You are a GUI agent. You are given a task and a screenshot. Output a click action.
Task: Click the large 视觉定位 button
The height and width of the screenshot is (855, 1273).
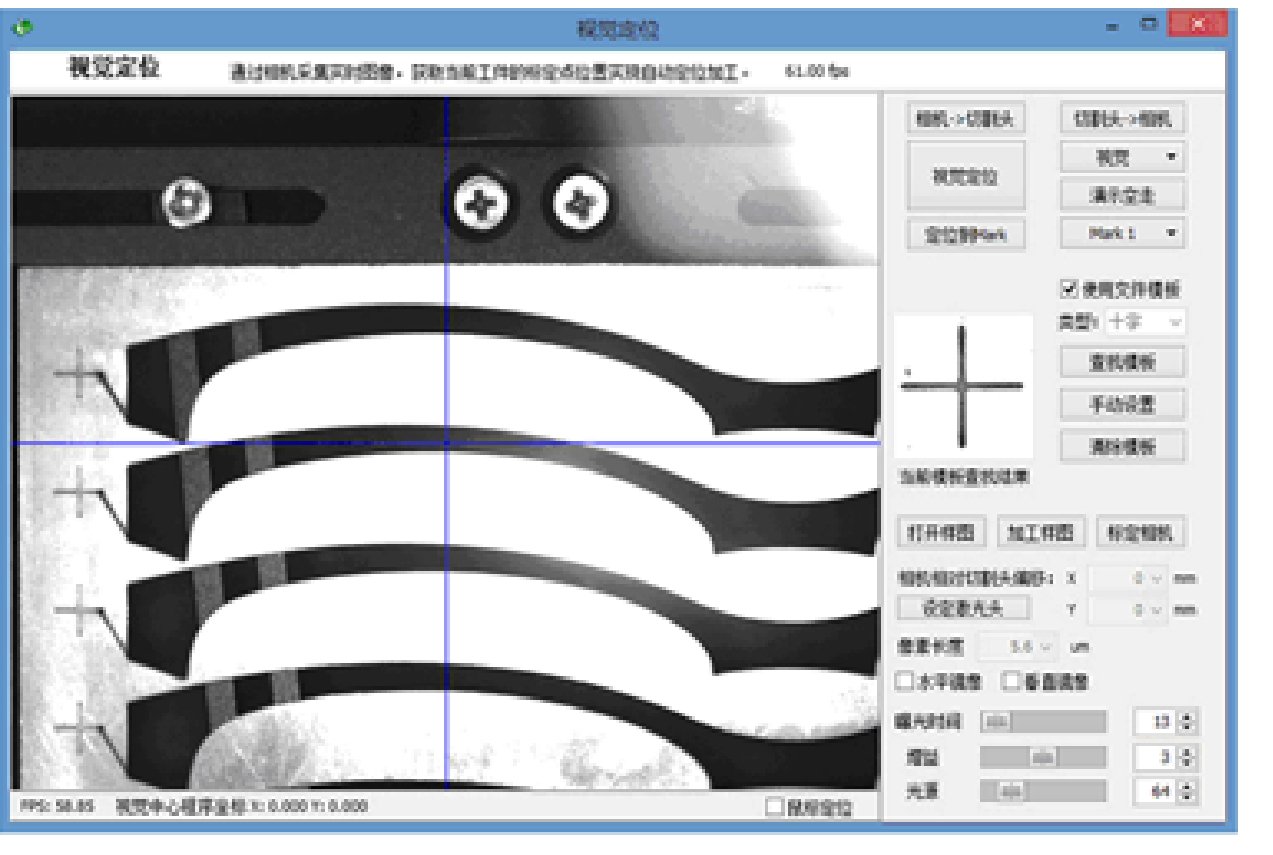(965, 177)
